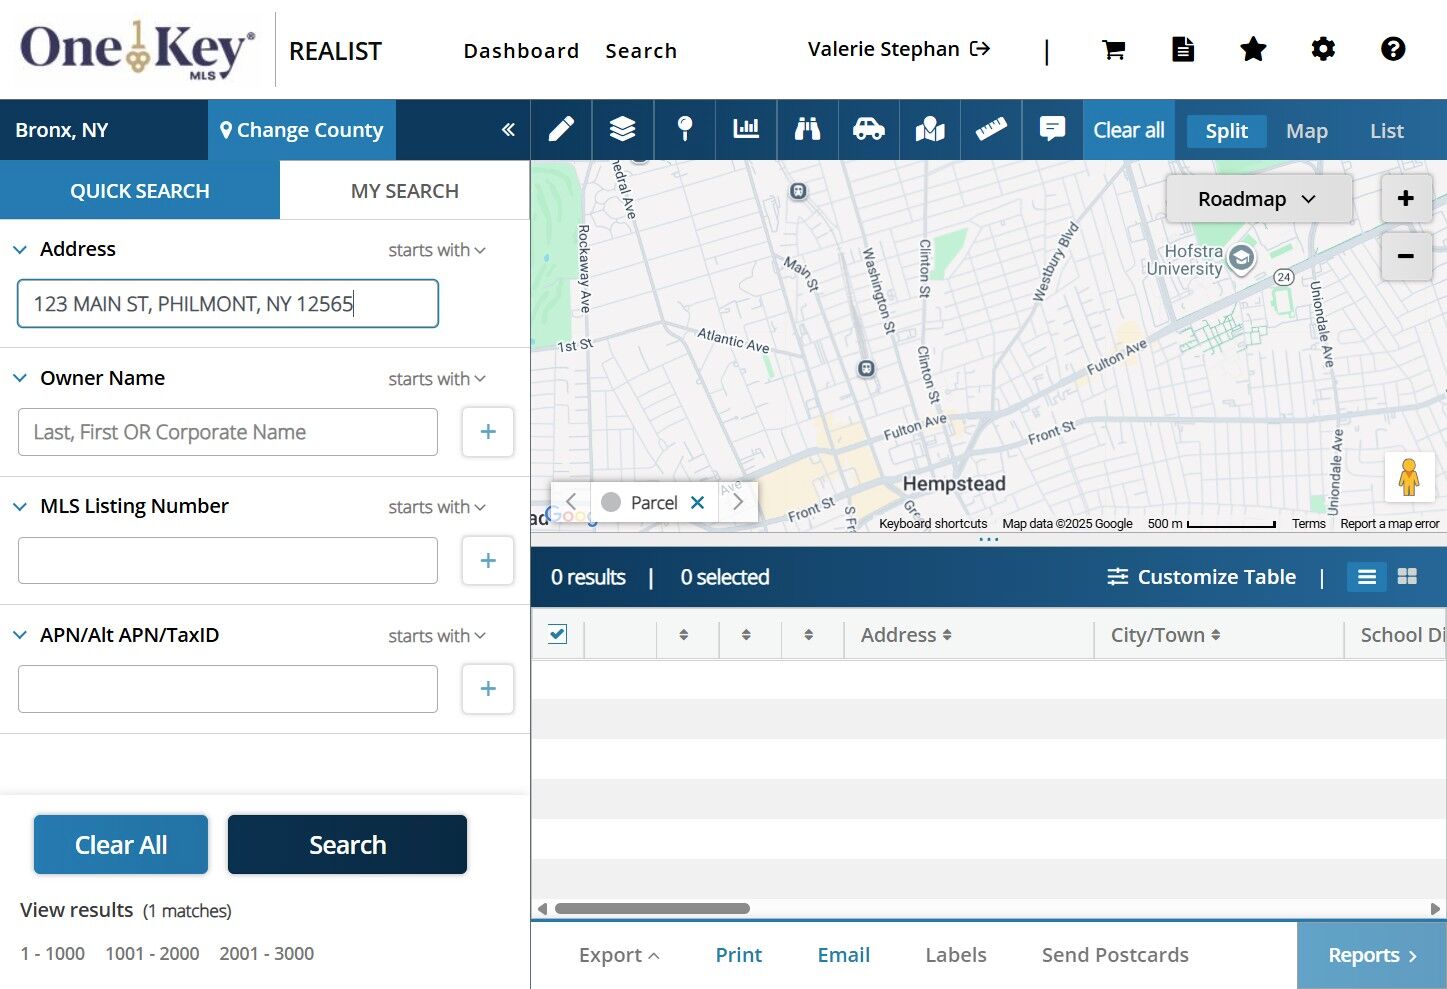Open the Reports panel

click(1372, 955)
